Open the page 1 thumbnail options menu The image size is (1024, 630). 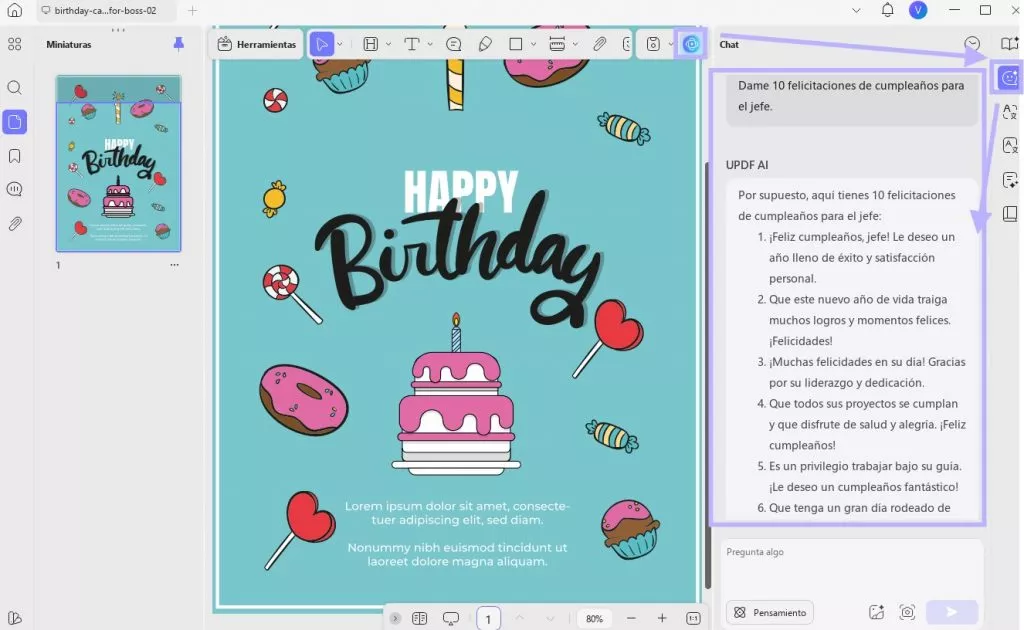click(174, 265)
